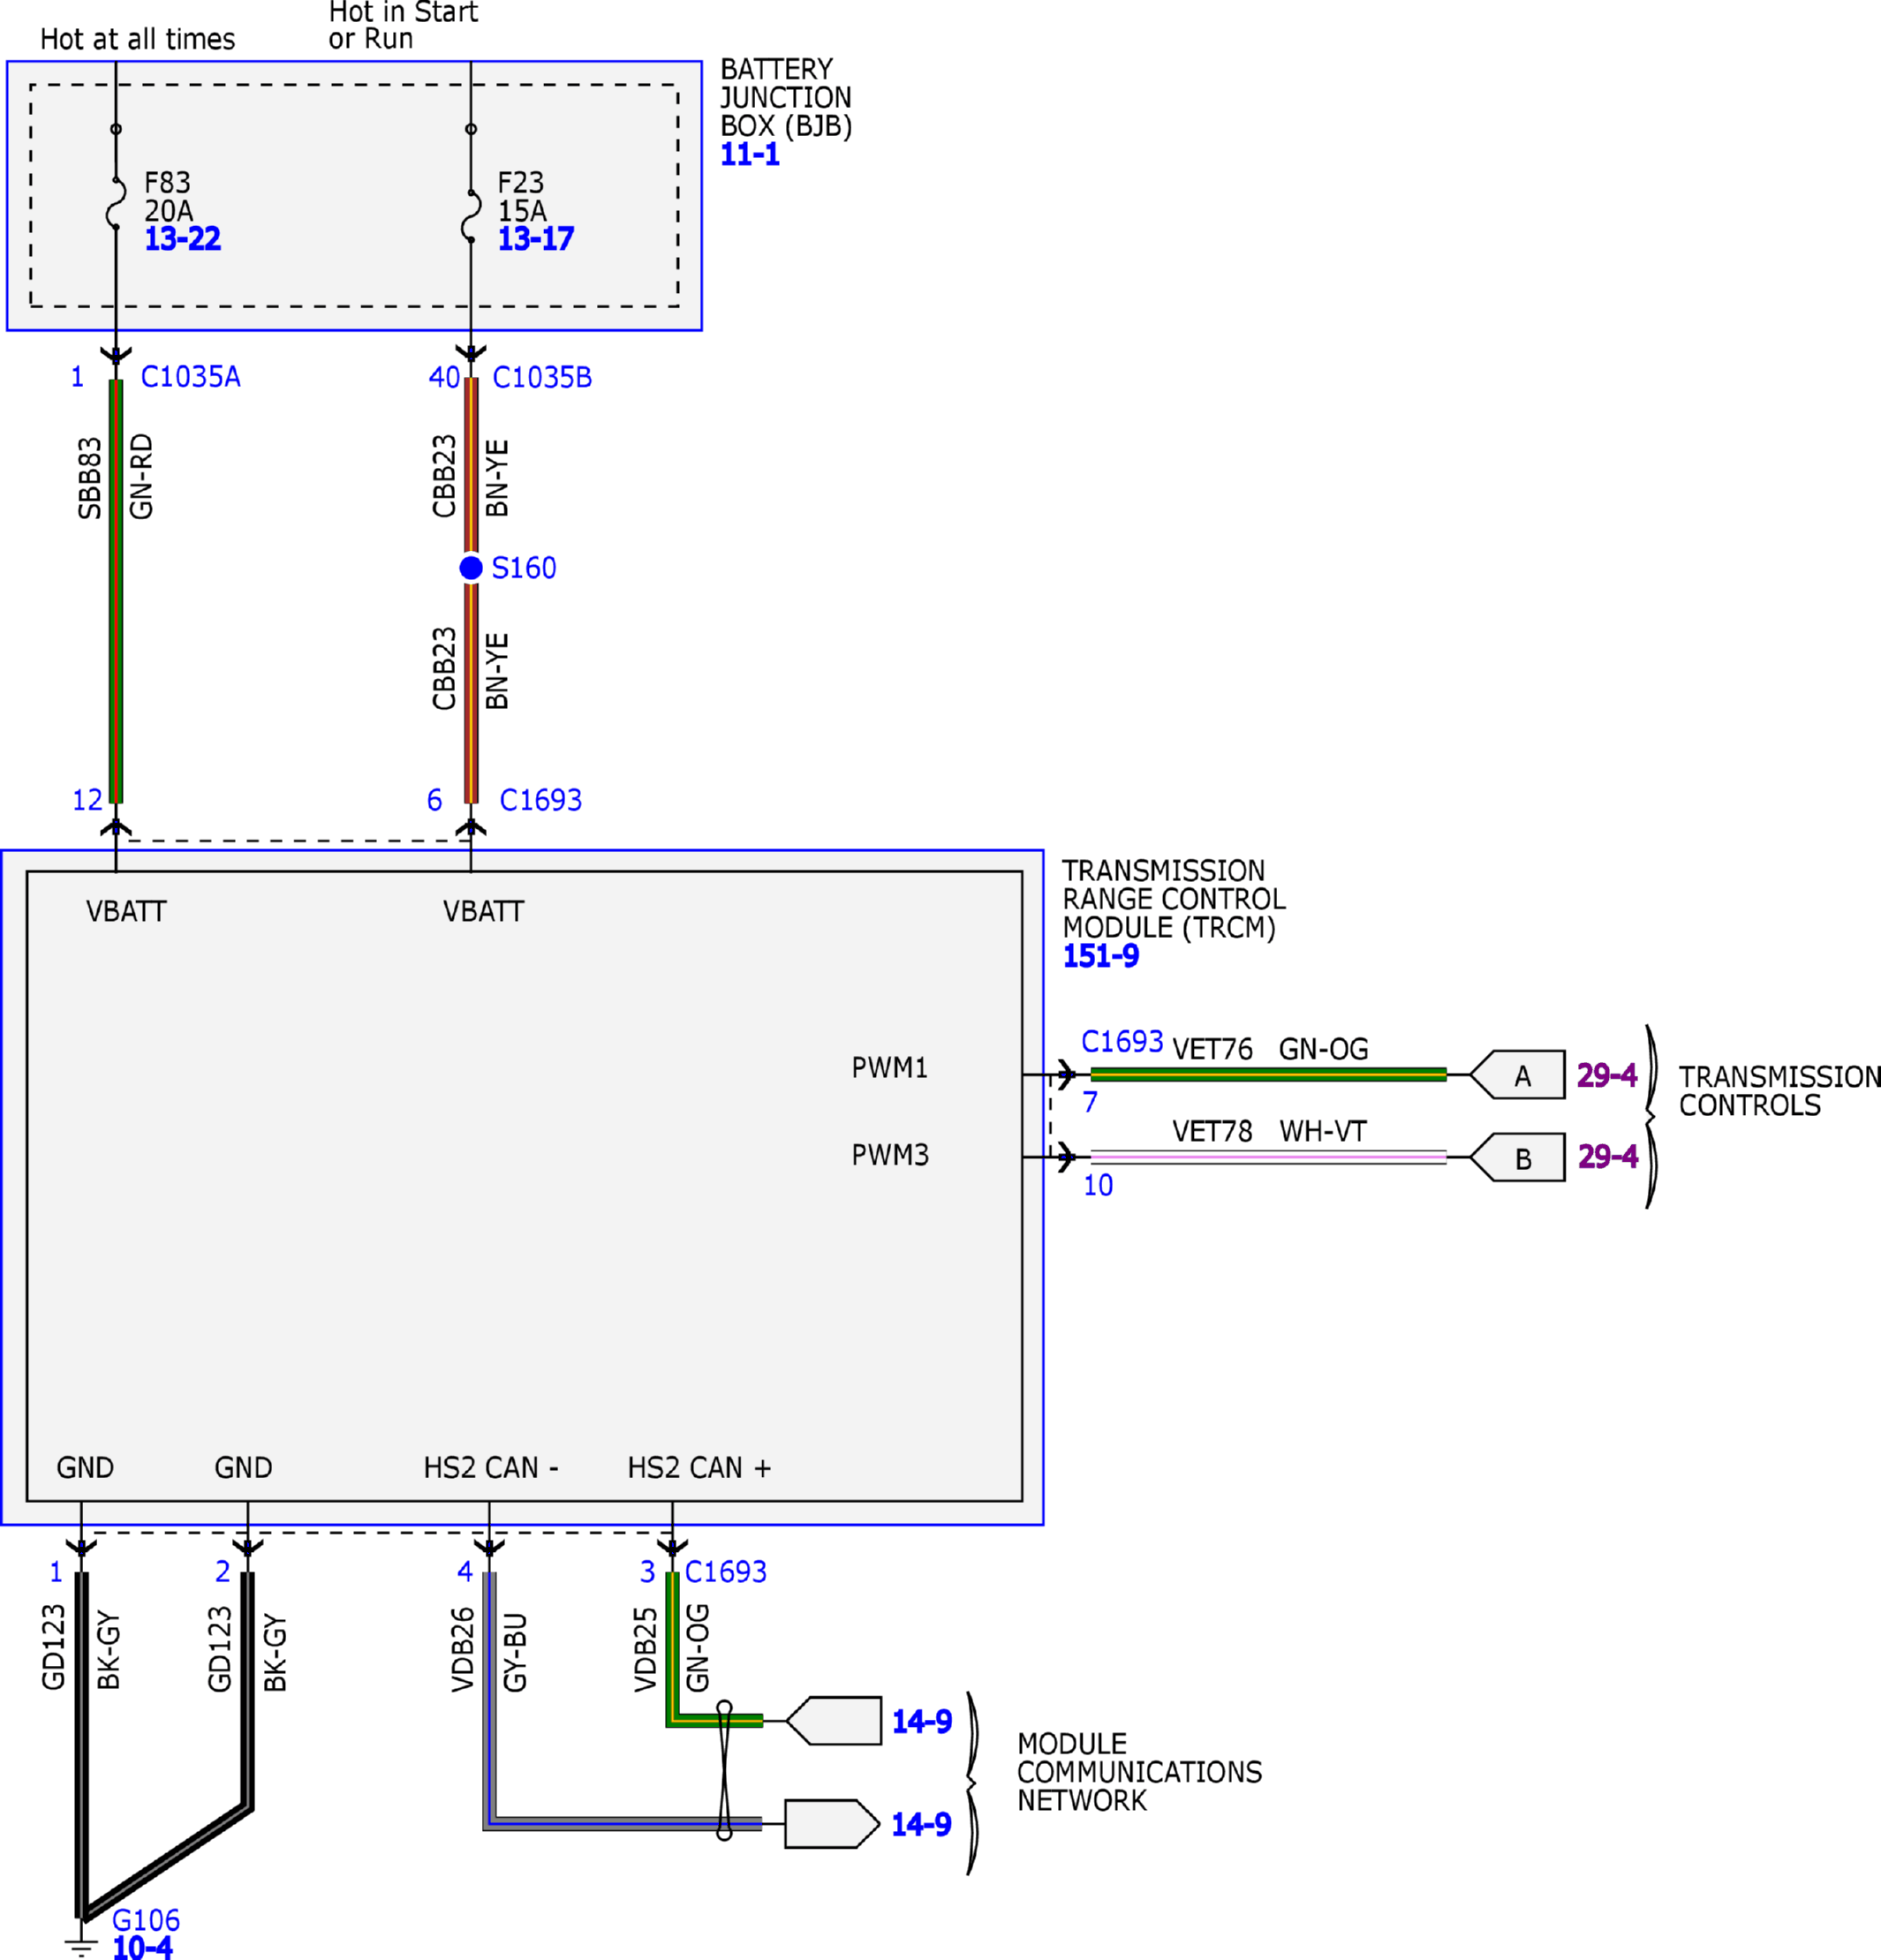Click the fuse F23 symbol
Viewport: 1881px width, 1960px height.
[471, 215]
